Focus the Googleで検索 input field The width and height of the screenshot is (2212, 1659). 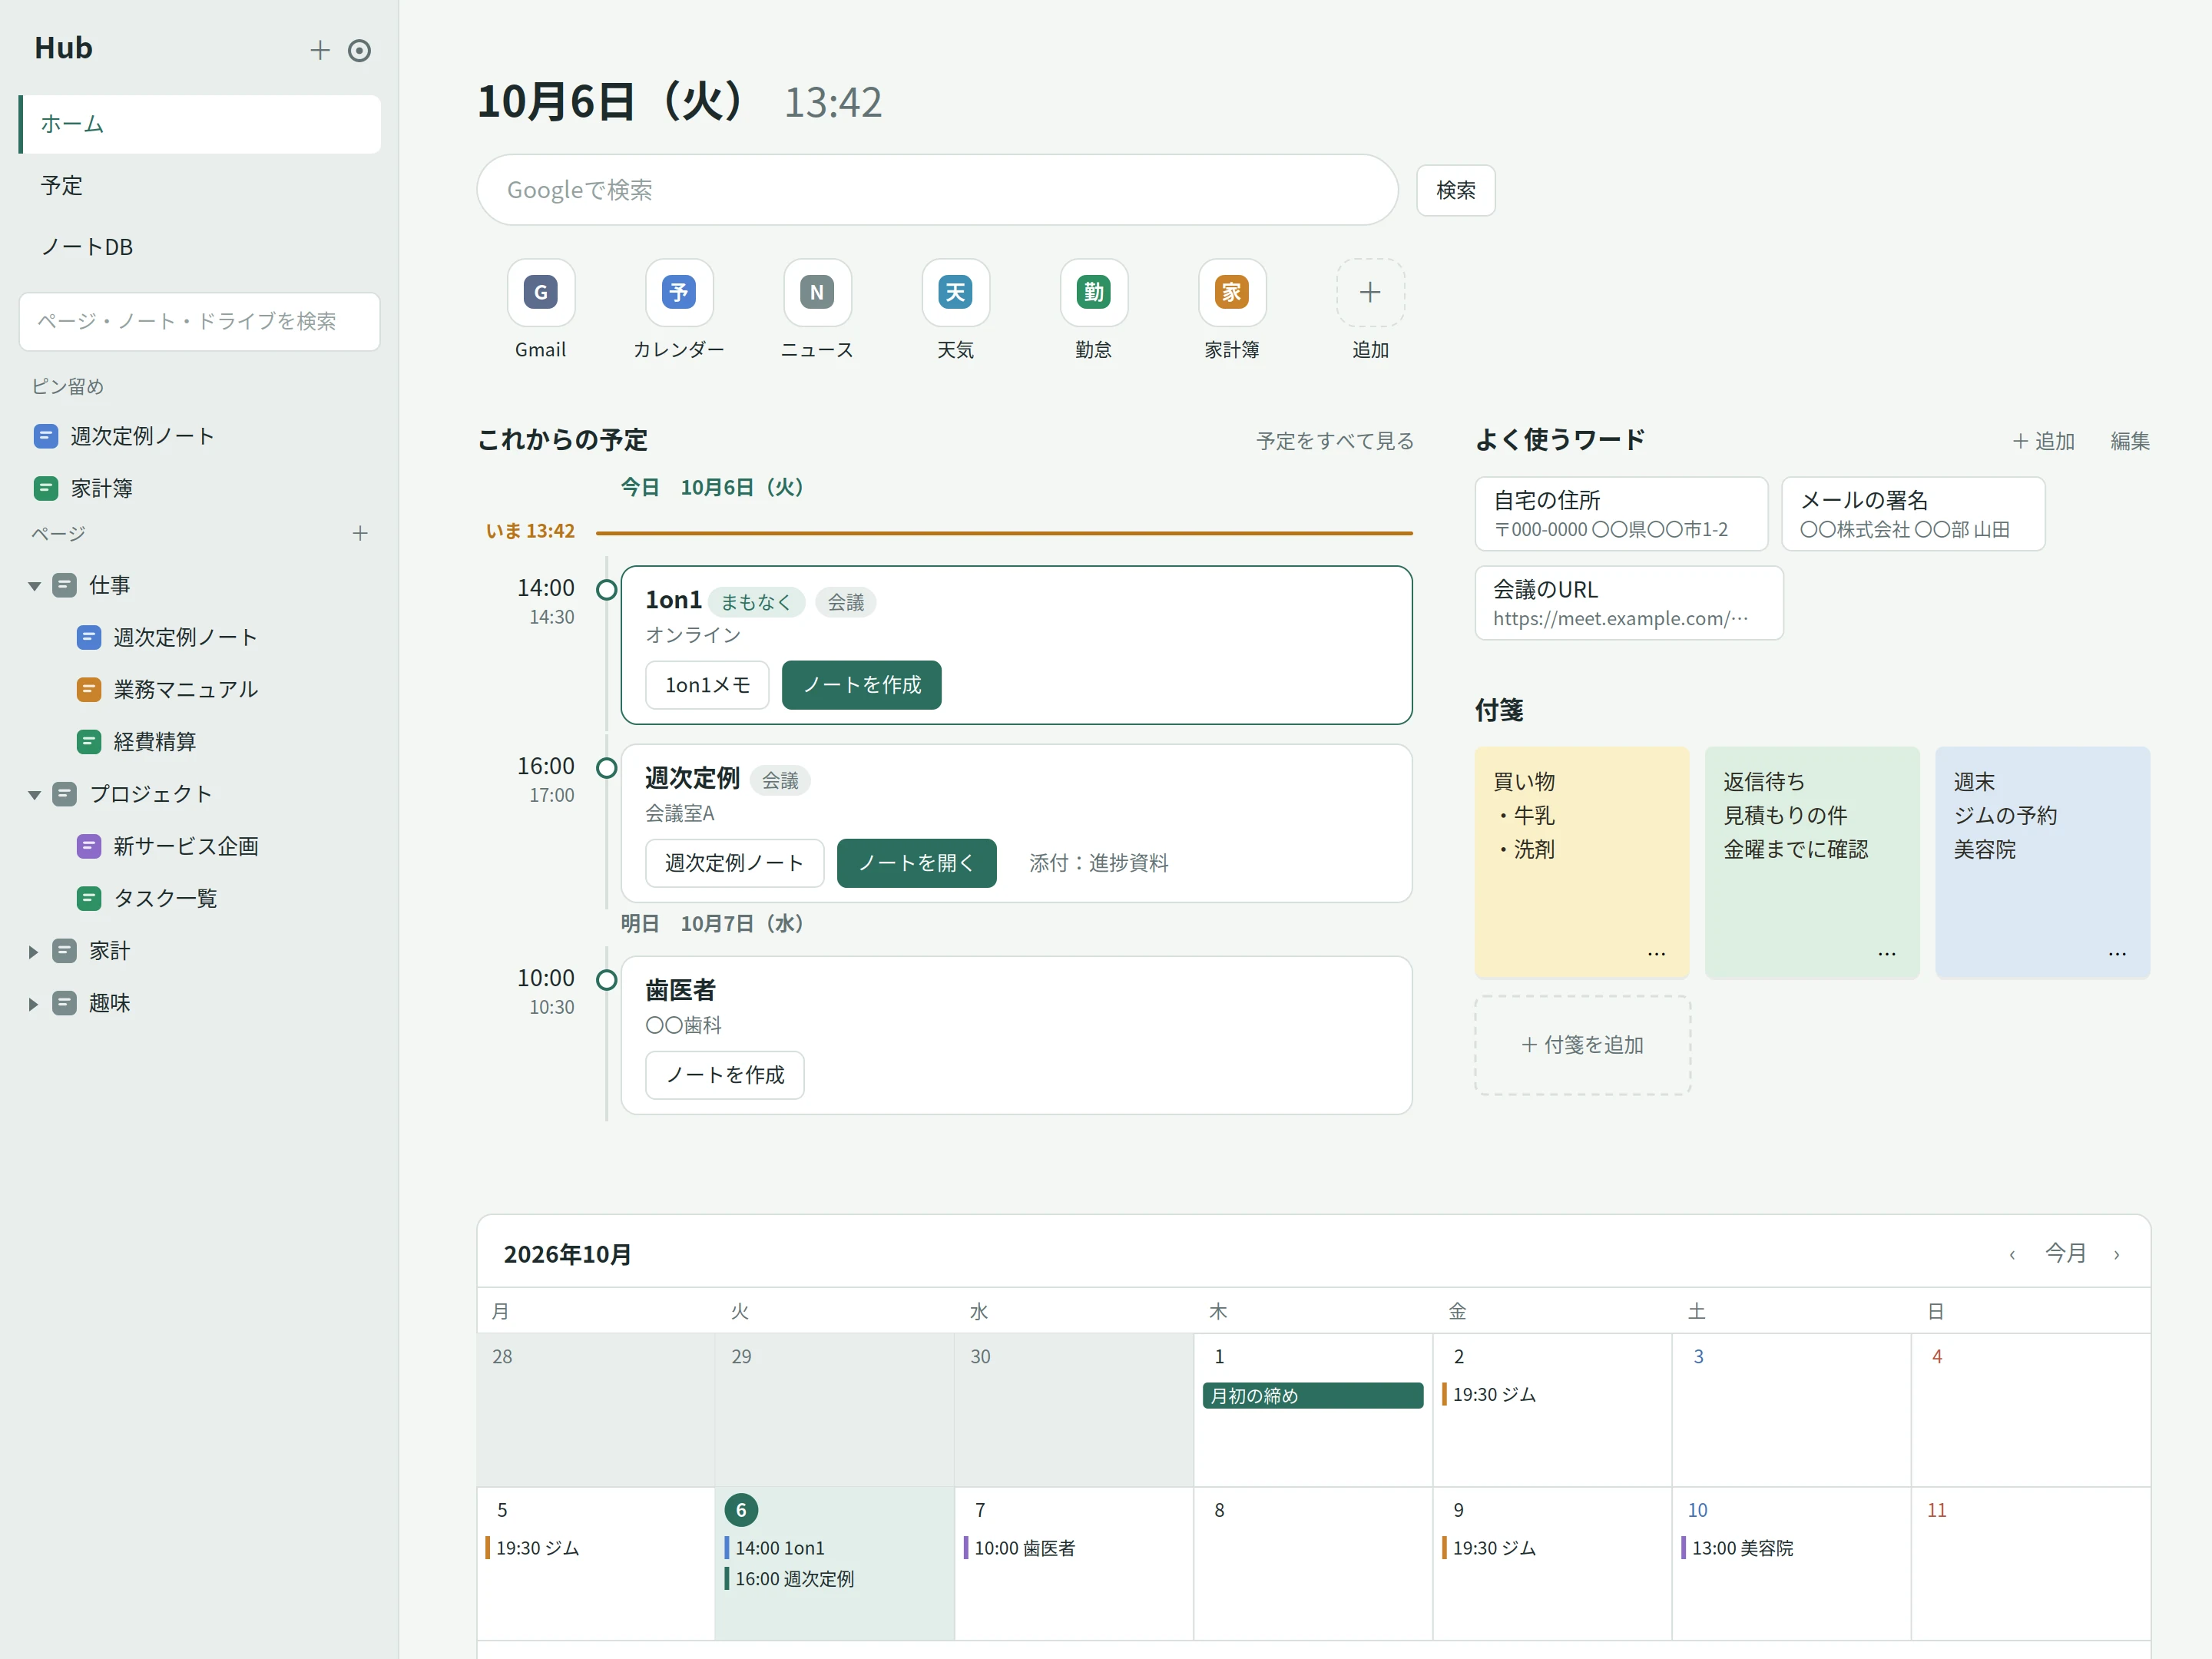(x=937, y=190)
